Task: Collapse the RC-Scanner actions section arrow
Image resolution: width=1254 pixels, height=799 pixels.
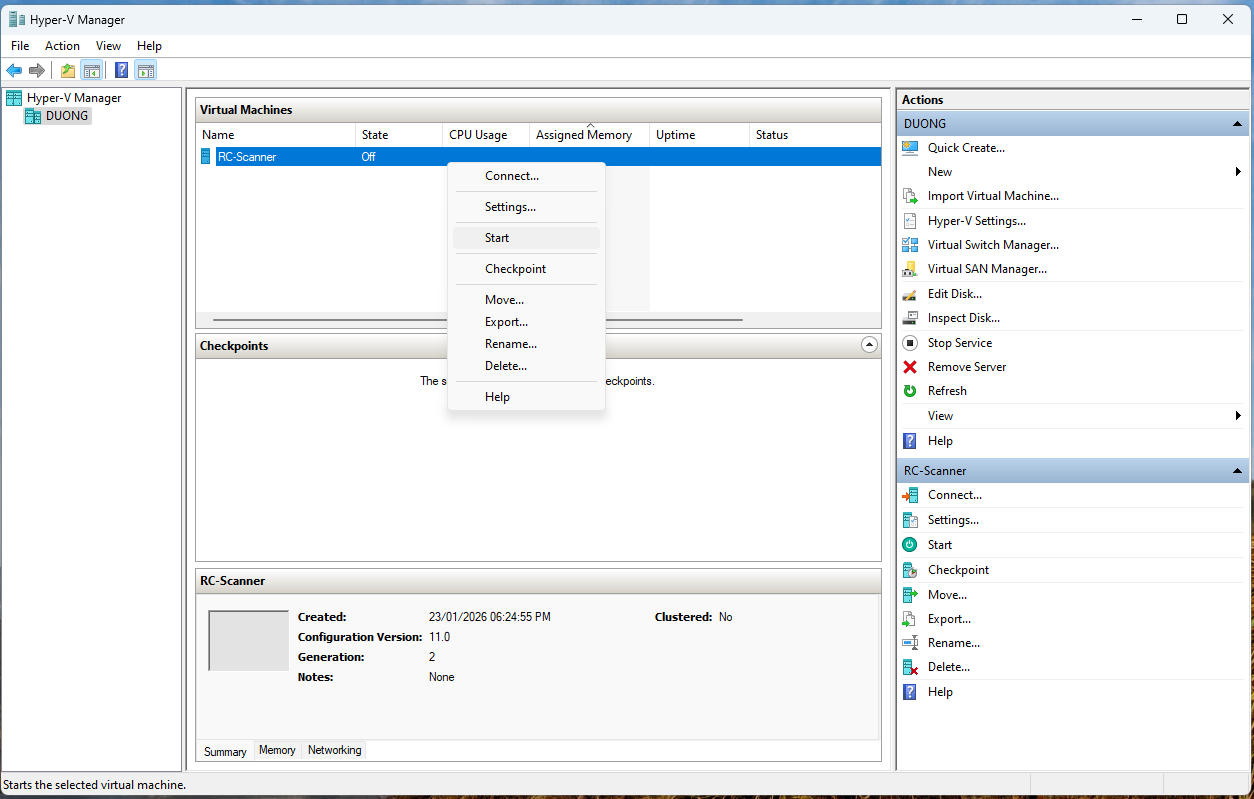Action: point(1237,471)
